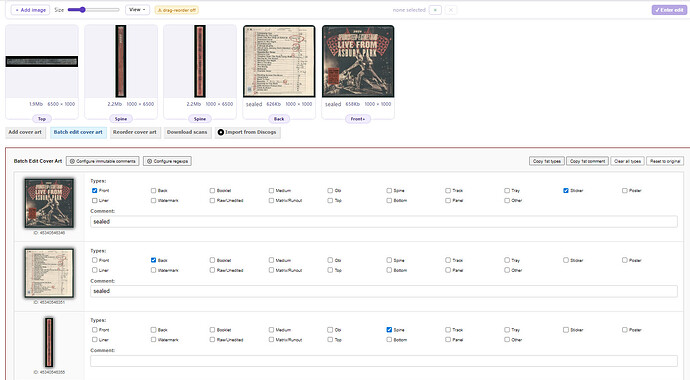690x380 pixels.
Task: Switch to Batch edit cover art tab
Action: 78,132
